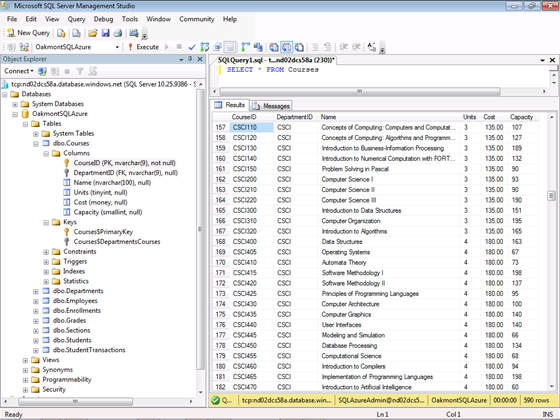Screen dimensions: 560x420
Task: Expand the System Databases node
Action: [x=15, y=104]
